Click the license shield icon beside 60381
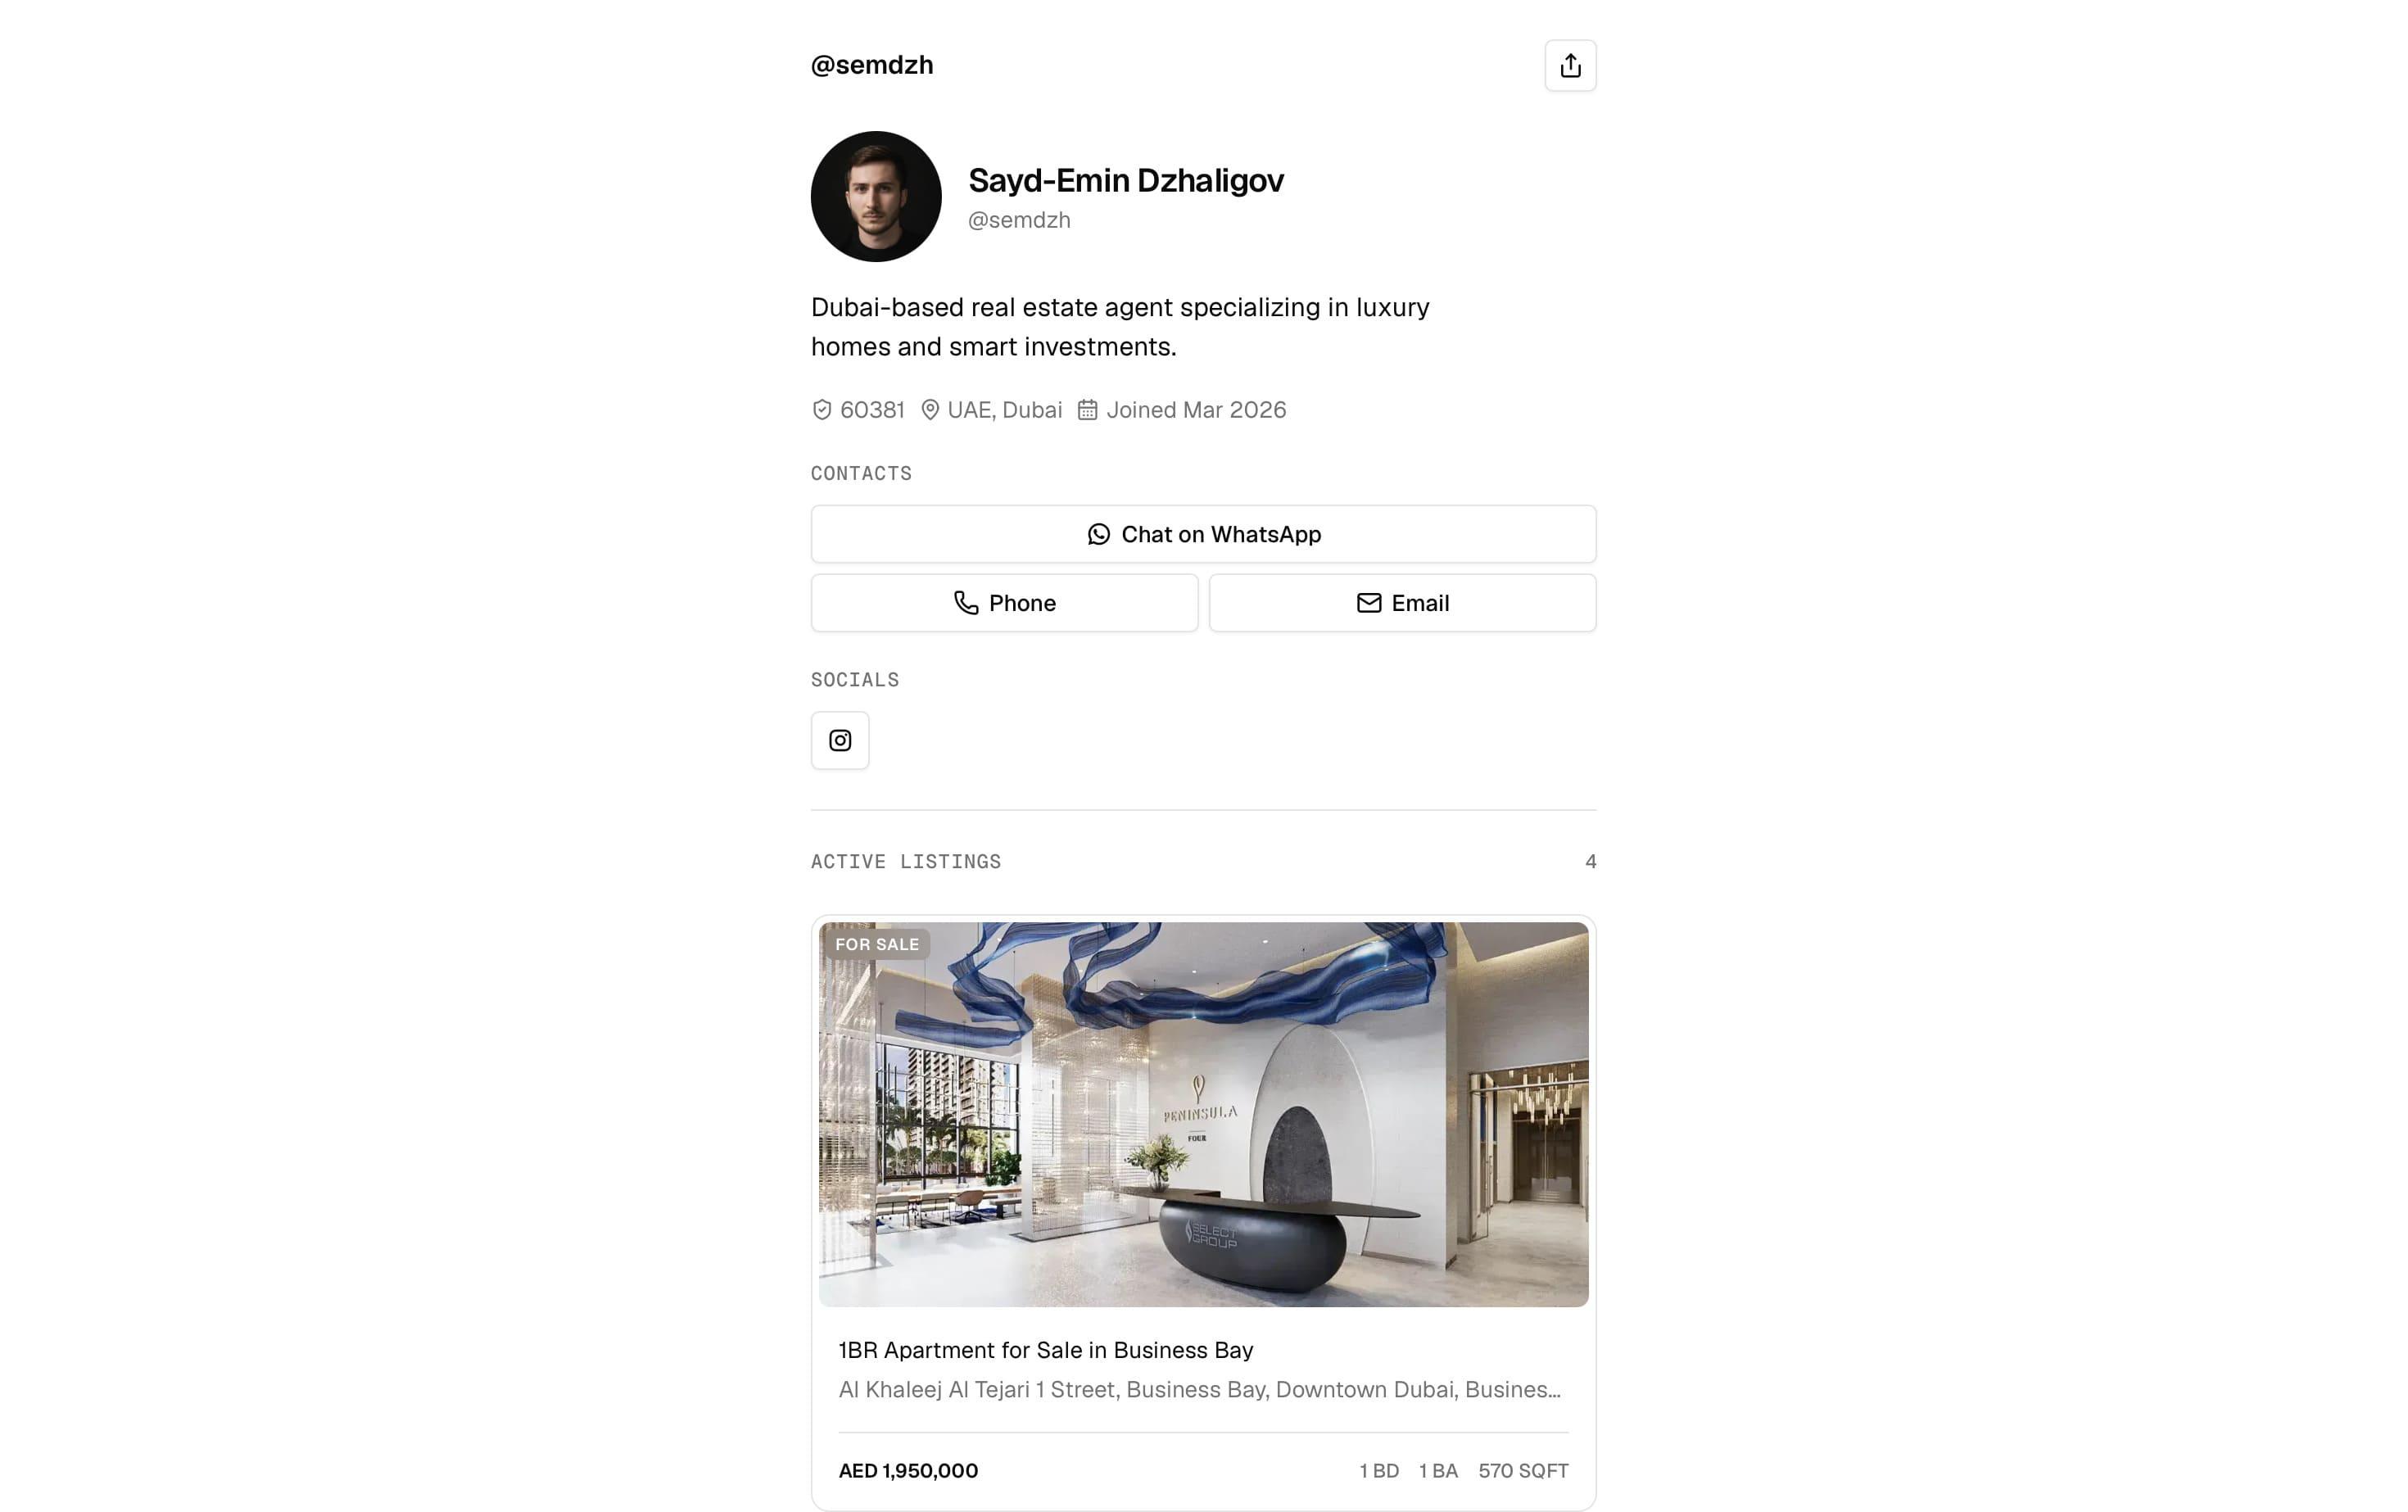Screen dimensions: 2408x1512 pos(822,410)
